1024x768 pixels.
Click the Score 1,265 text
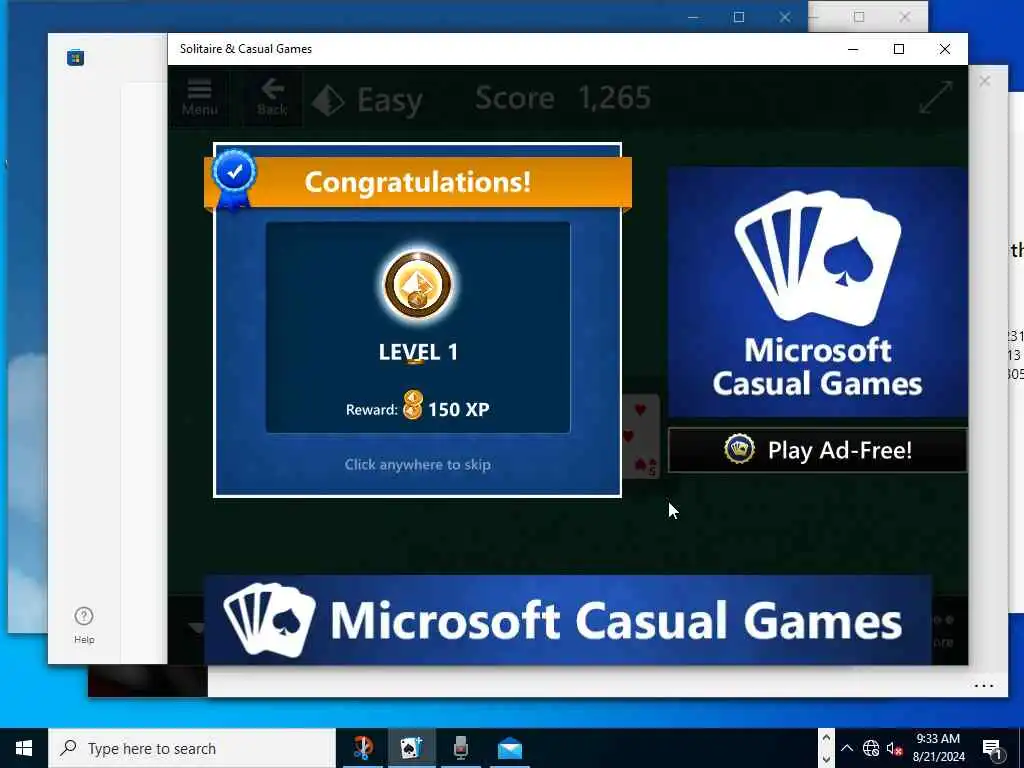[x=562, y=98]
